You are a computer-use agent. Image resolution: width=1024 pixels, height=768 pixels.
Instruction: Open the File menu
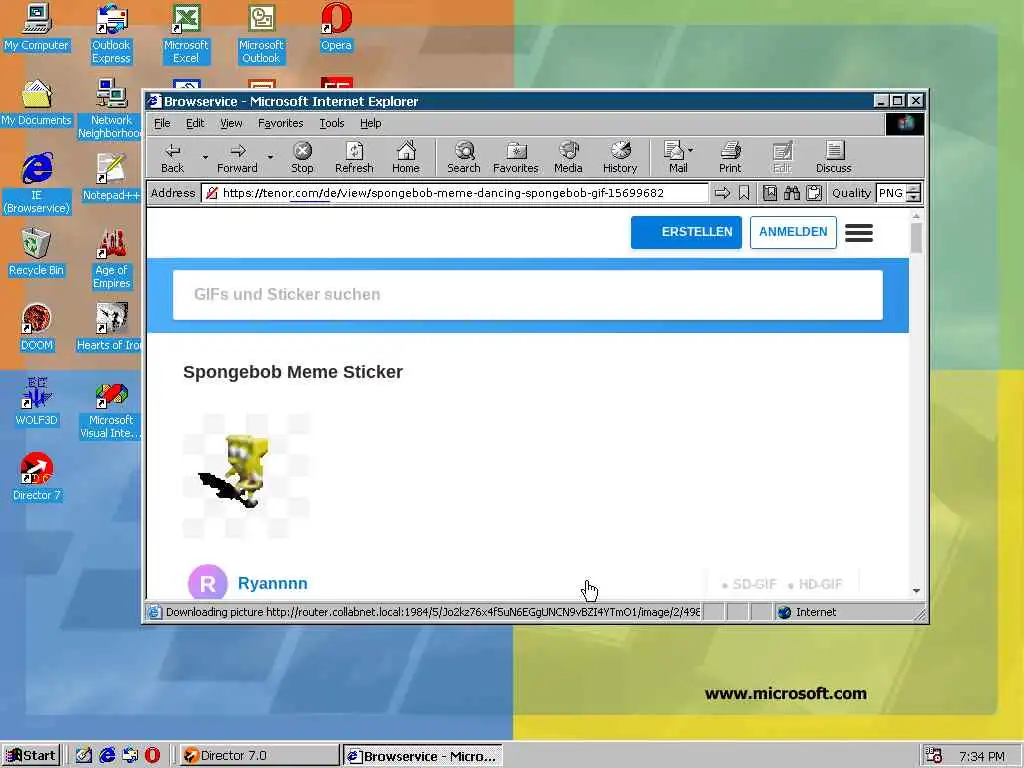tap(162, 123)
